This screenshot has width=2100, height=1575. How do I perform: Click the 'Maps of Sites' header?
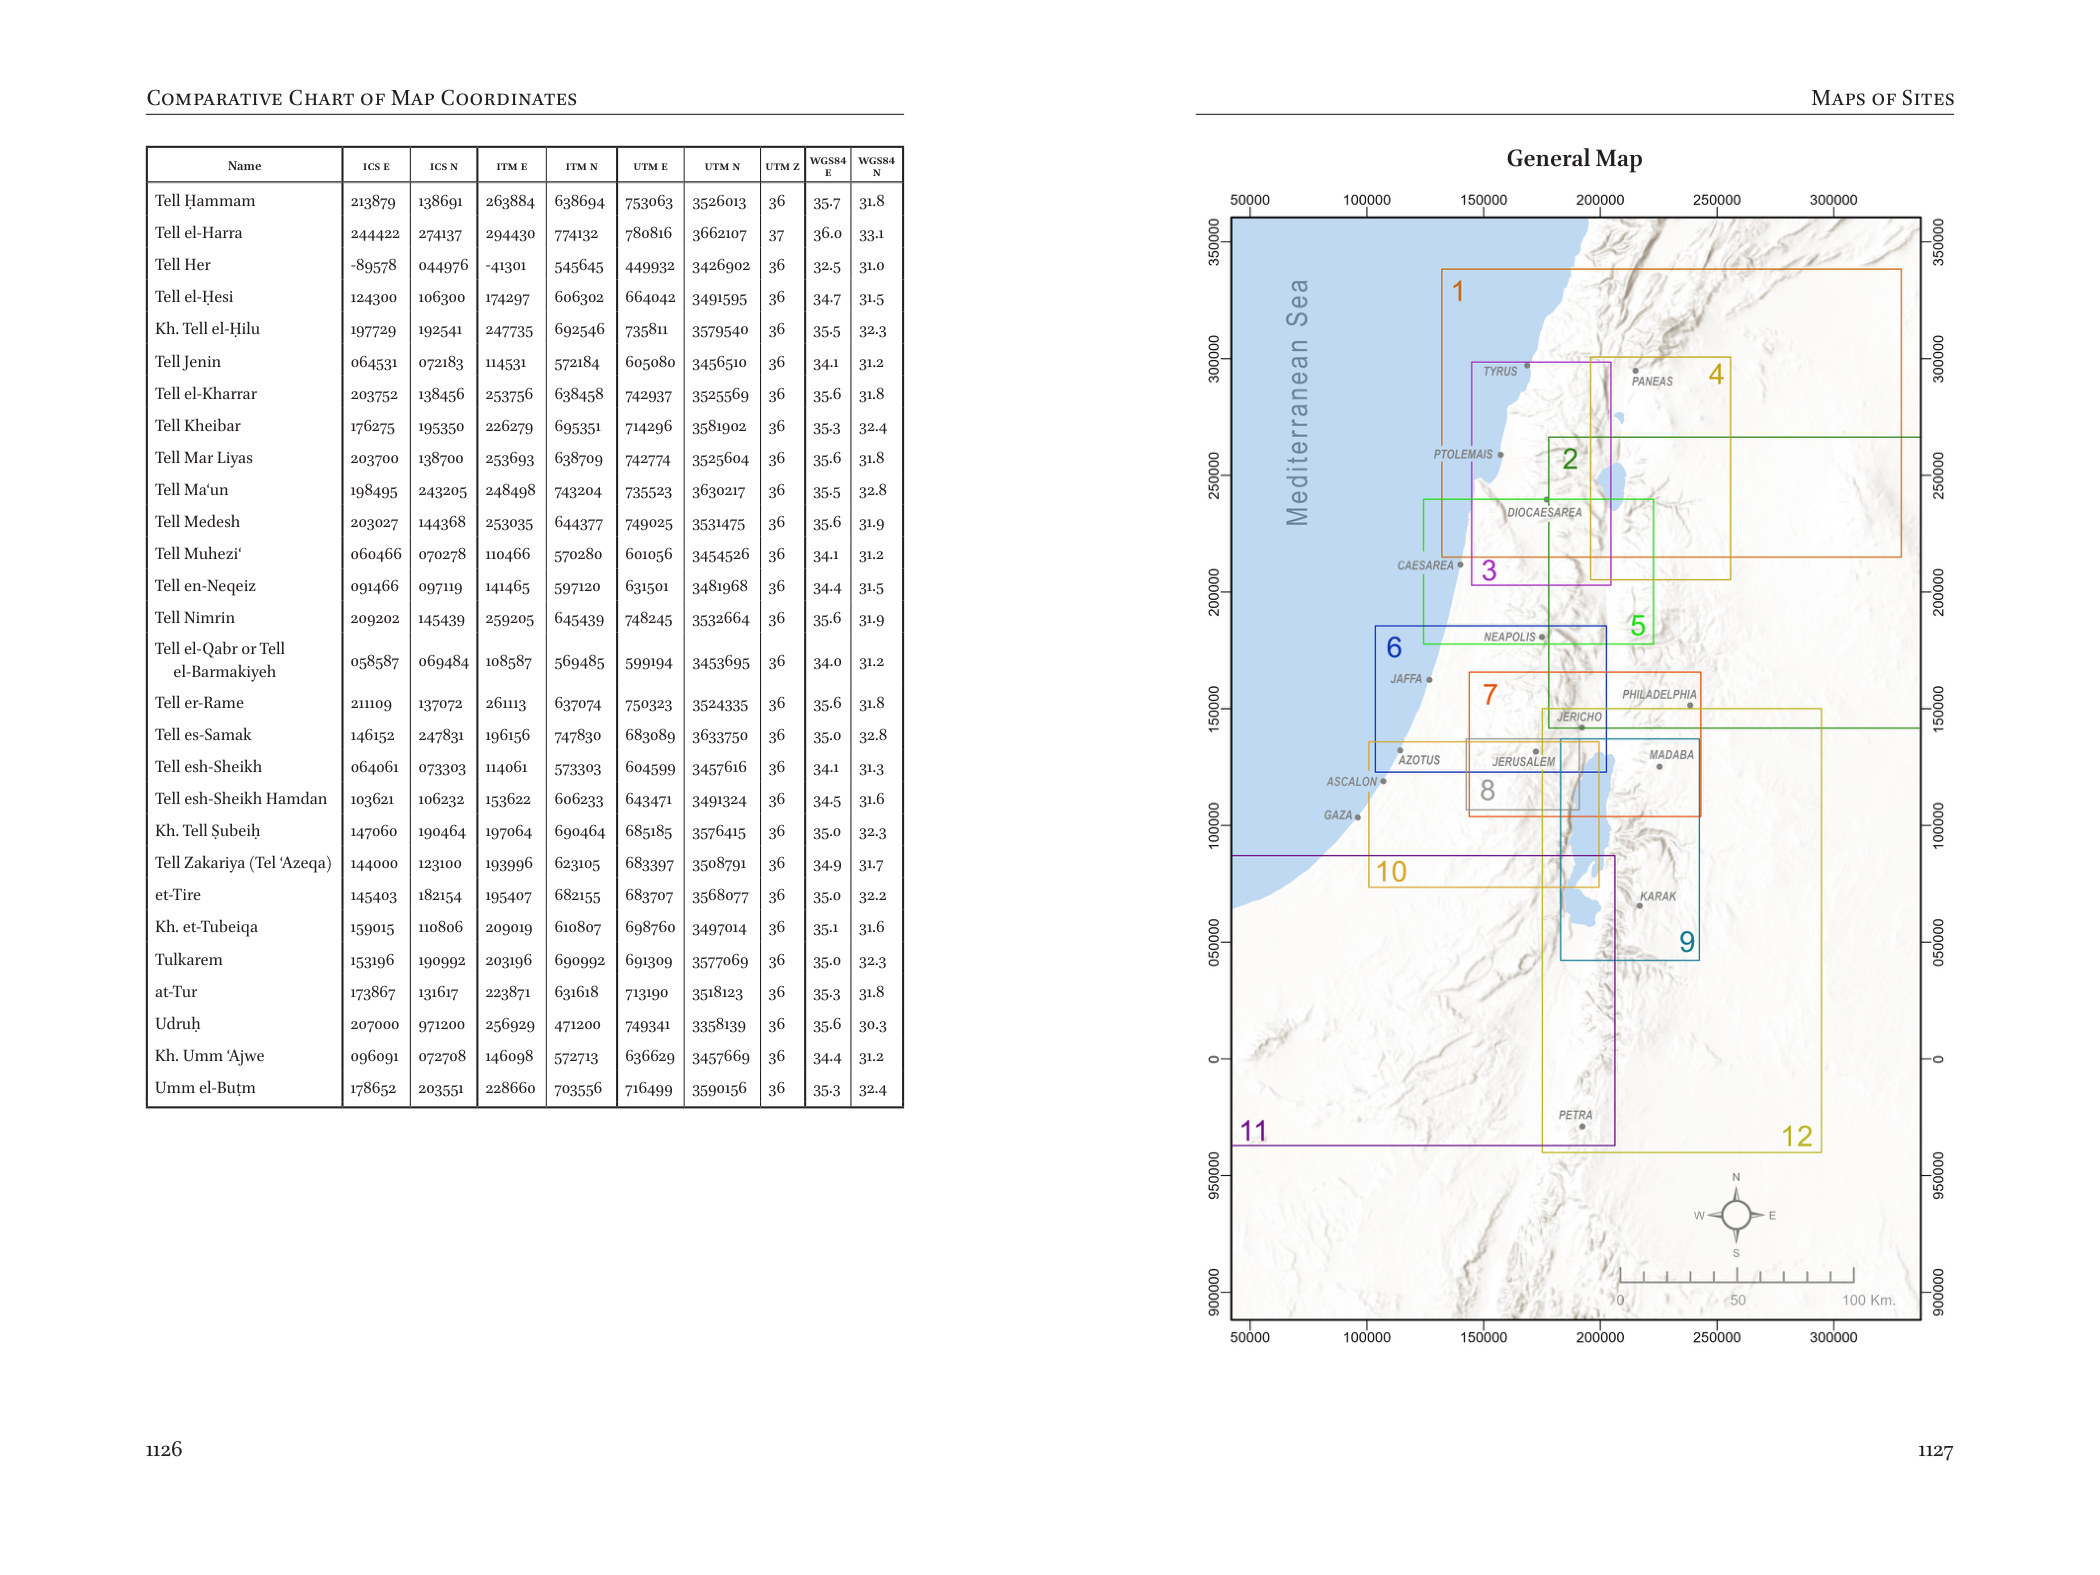[1882, 98]
